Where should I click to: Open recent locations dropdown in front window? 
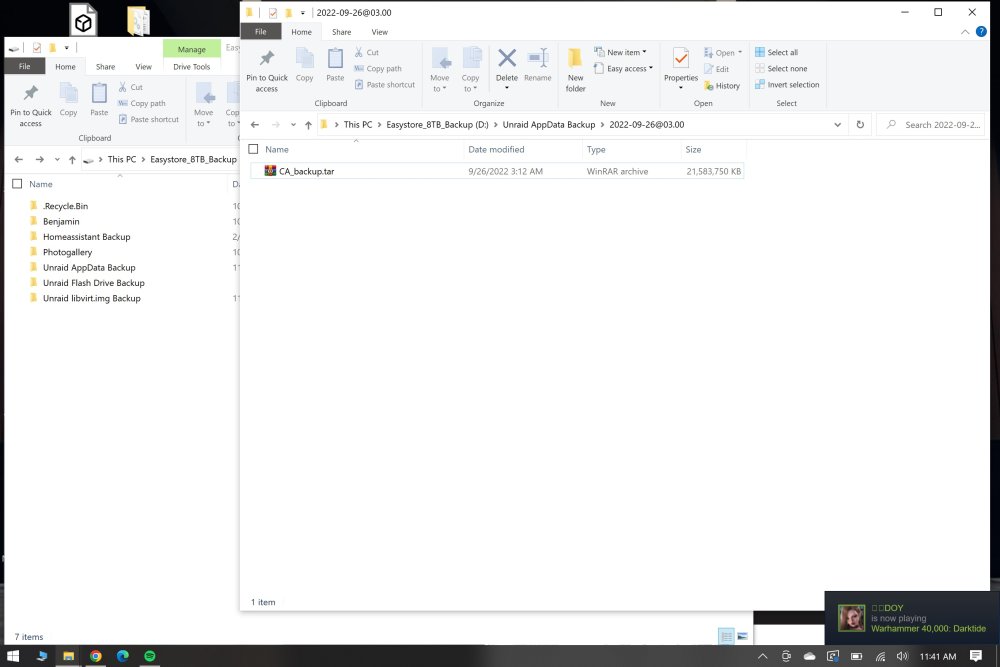[x=293, y=125]
